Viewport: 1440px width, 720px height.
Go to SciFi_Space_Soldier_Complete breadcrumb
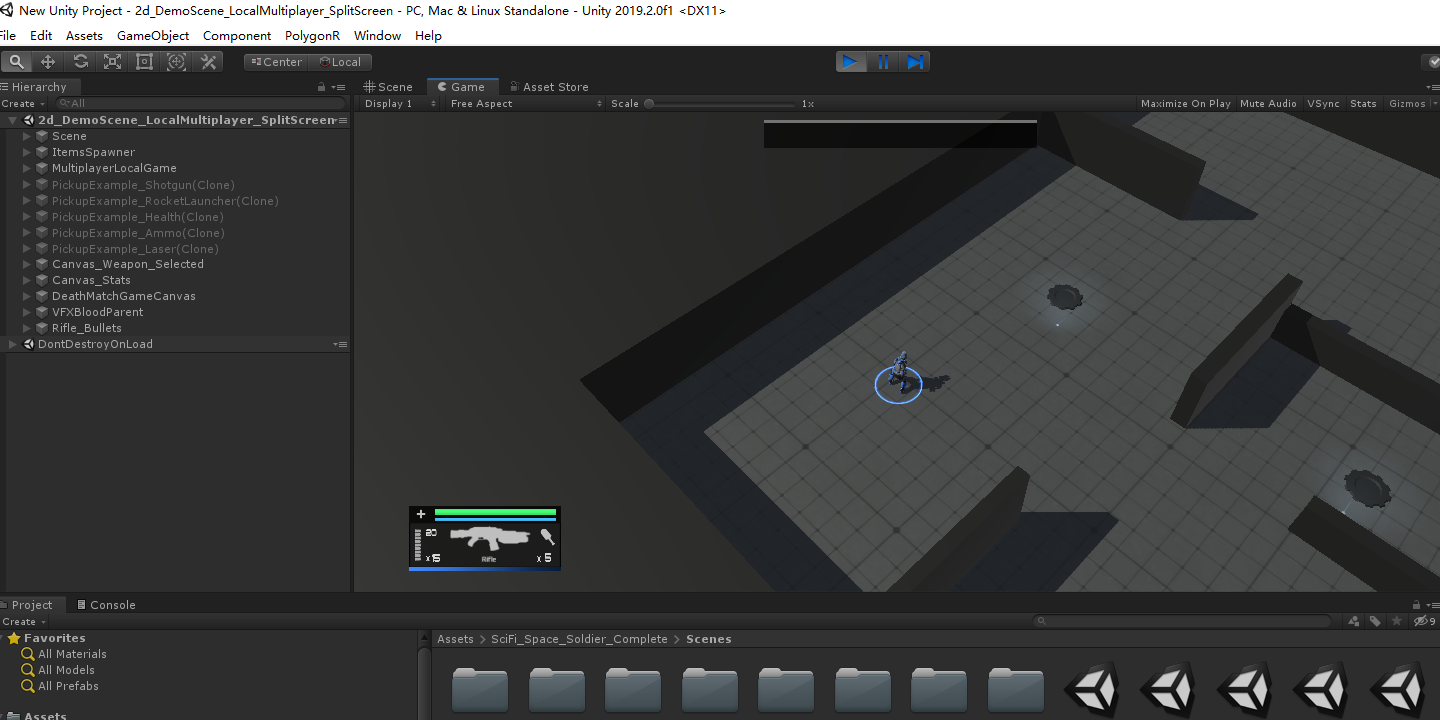click(x=579, y=639)
